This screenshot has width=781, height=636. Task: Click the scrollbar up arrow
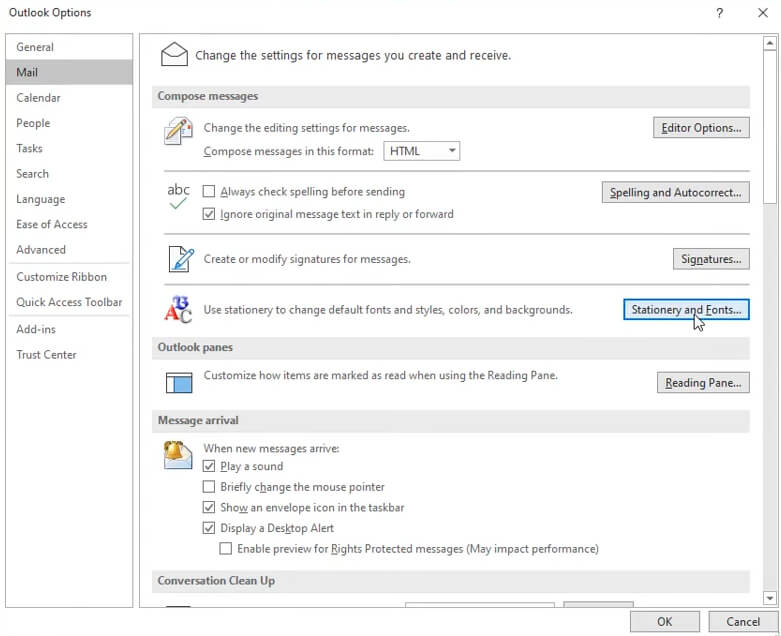770,43
